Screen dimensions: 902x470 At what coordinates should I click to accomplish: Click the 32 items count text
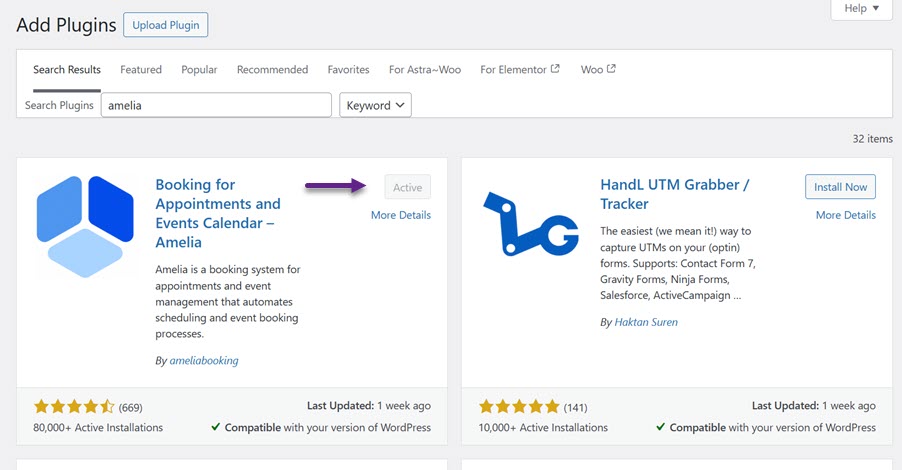coord(873,139)
